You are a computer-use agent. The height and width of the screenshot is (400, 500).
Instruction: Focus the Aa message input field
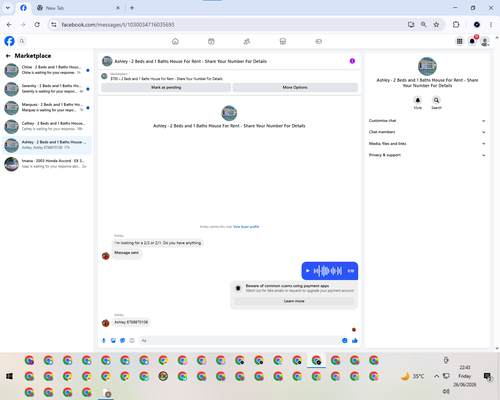240,340
